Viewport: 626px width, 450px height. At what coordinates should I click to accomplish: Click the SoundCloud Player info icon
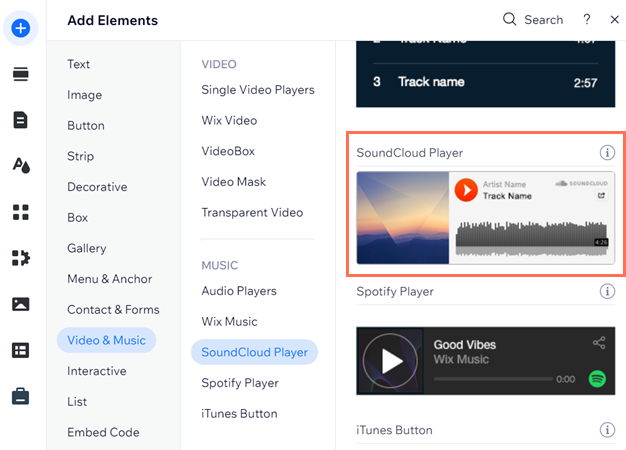point(607,153)
